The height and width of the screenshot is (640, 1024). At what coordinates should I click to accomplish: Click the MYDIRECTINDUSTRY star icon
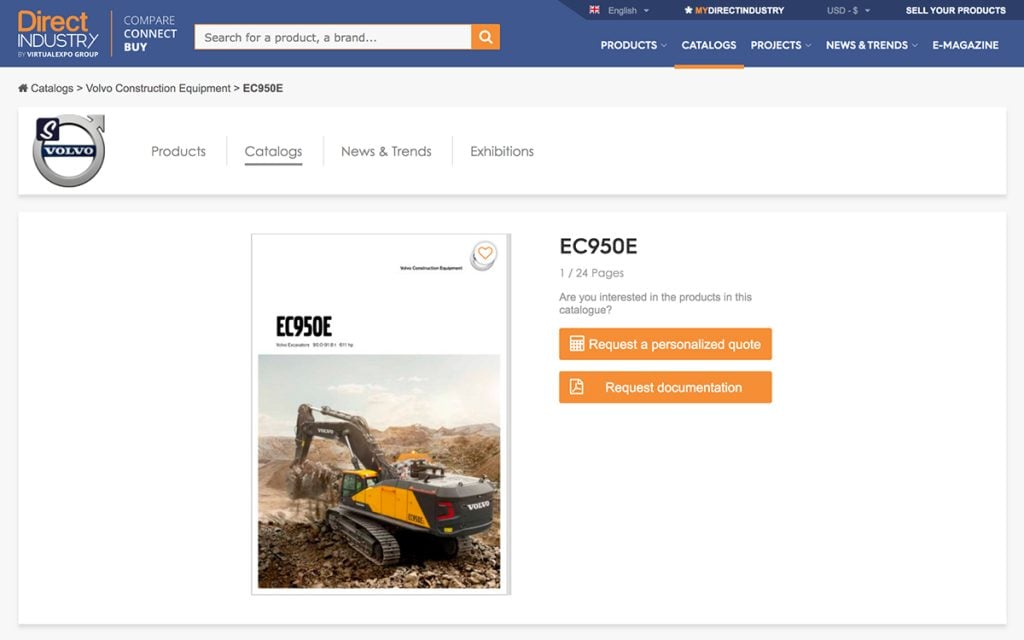689,10
